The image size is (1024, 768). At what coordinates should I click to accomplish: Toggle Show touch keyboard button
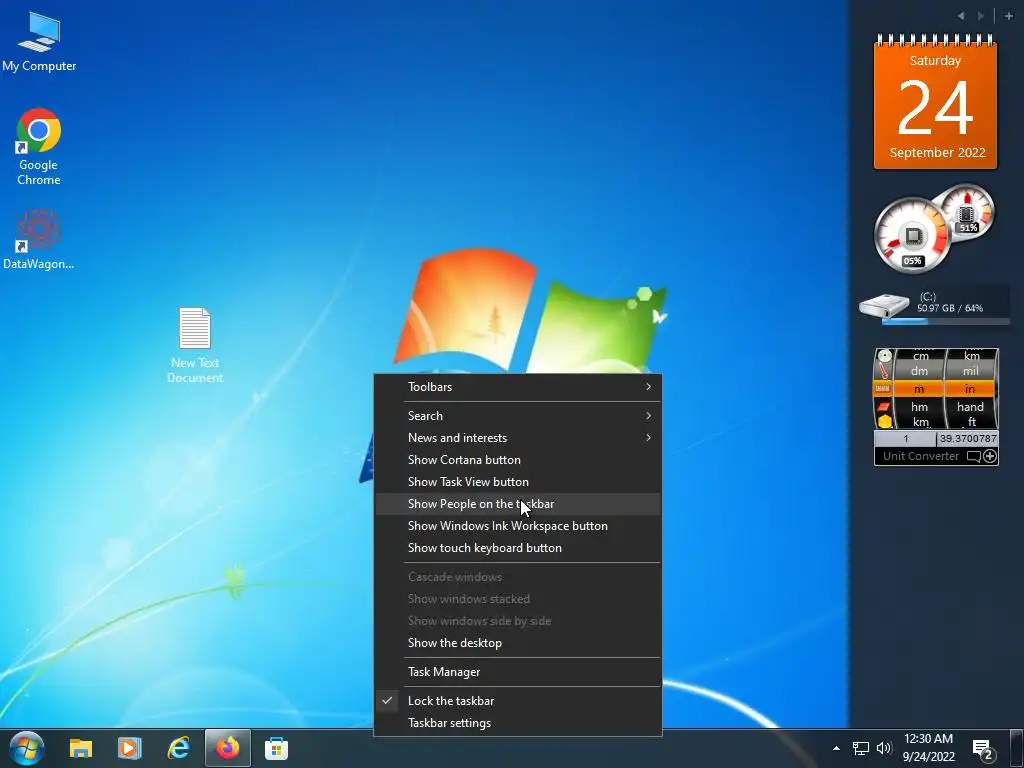518,548
